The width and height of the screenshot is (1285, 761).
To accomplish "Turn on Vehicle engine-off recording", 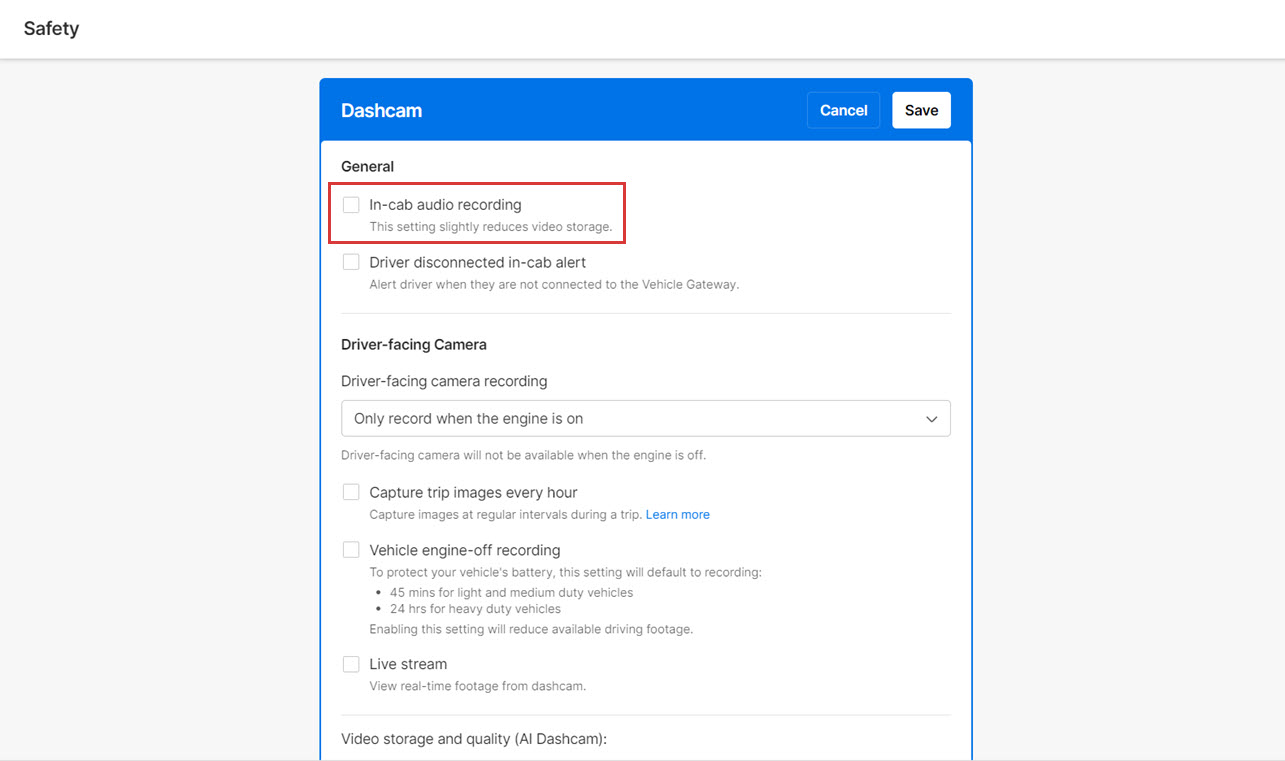I will pyautogui.click(x=351, y=549).
